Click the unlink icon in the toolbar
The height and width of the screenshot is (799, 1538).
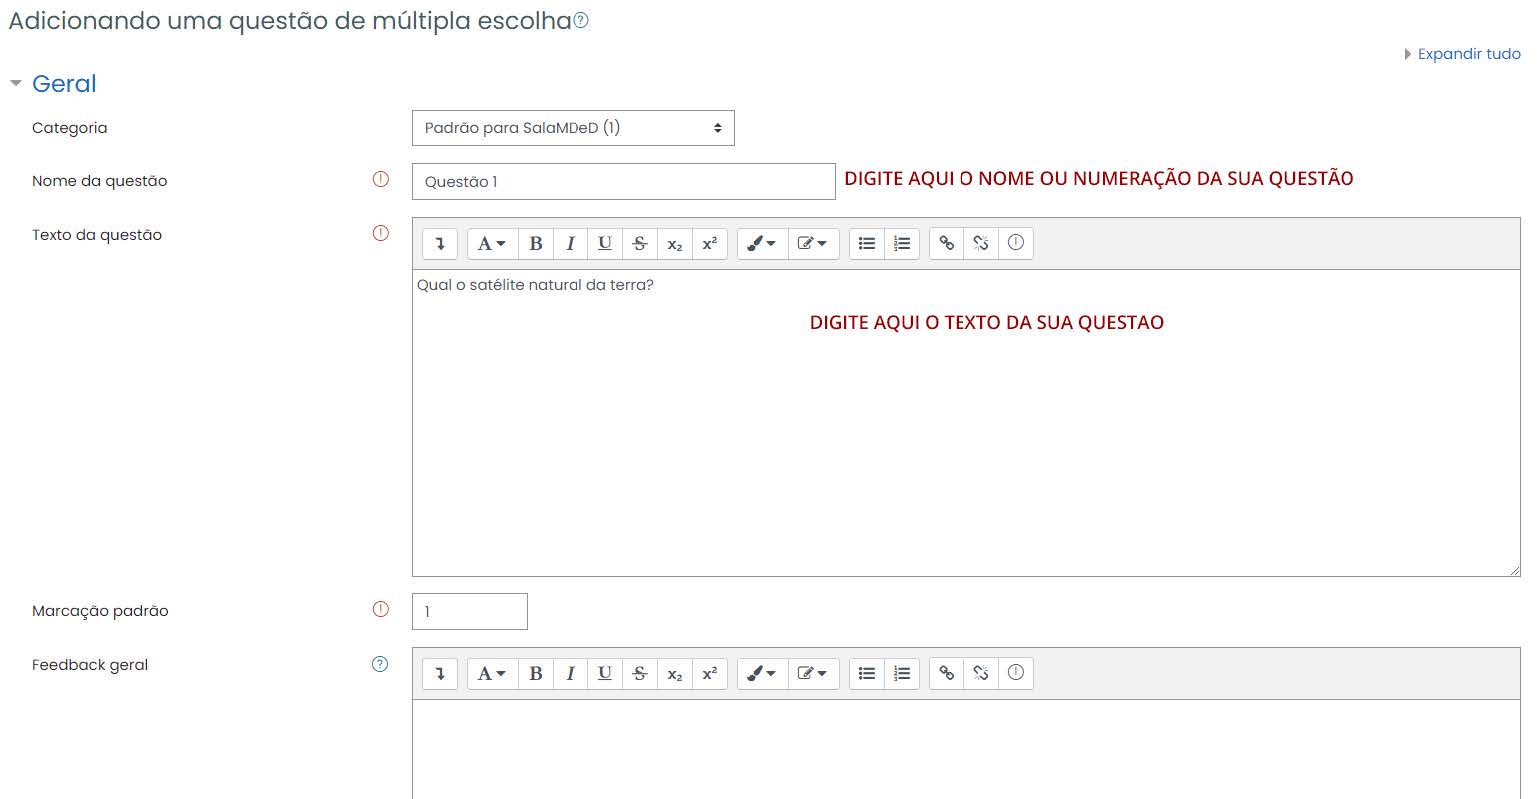coord(981,243)
